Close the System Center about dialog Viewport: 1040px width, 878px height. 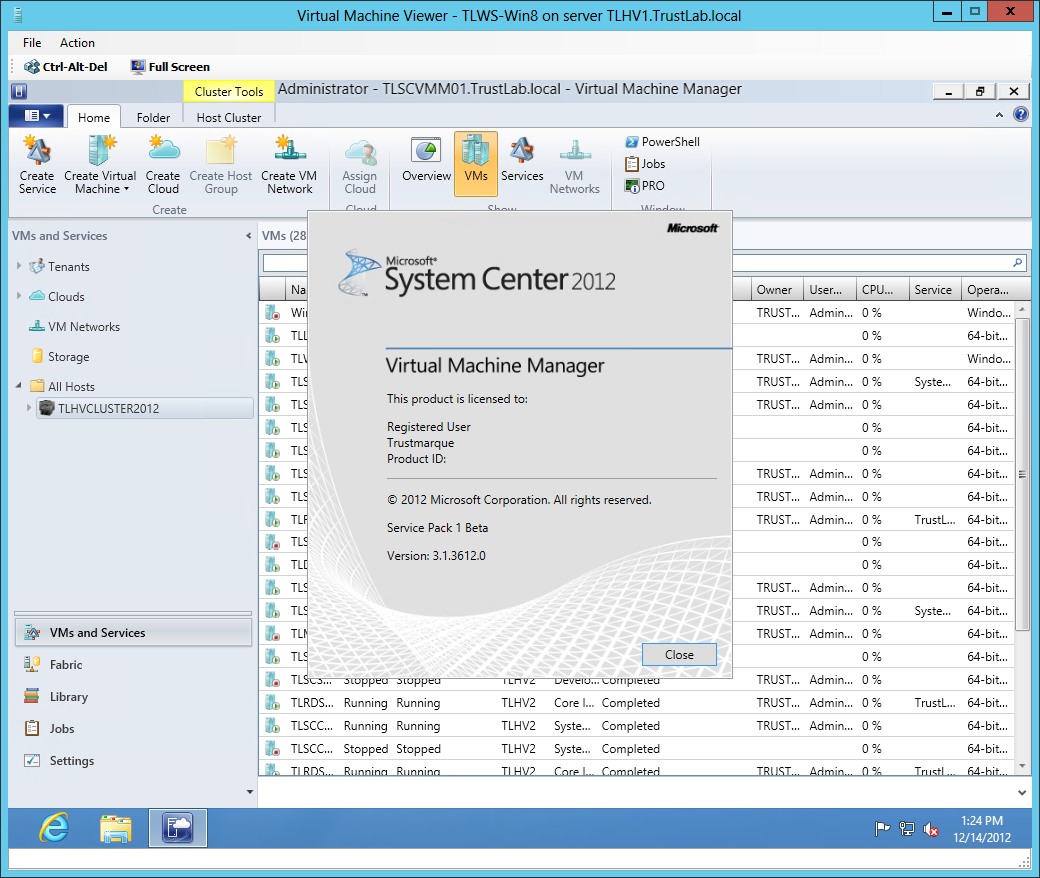[x=679, y=654]
